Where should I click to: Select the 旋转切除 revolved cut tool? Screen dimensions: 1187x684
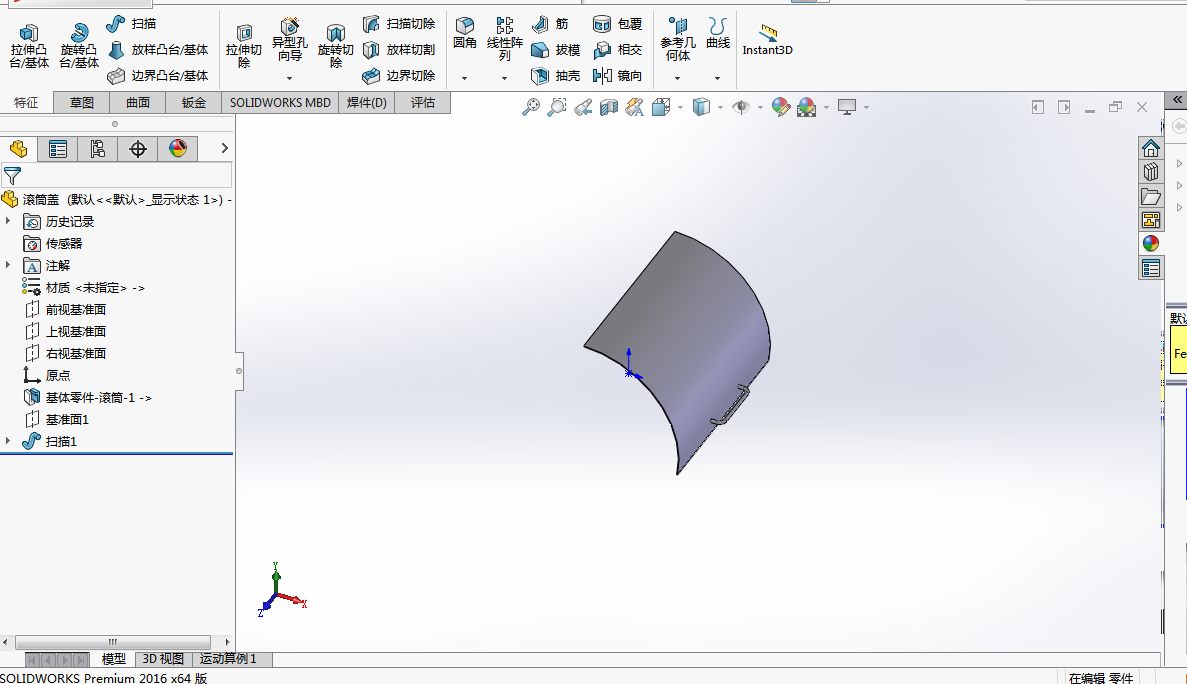point(335,46)
